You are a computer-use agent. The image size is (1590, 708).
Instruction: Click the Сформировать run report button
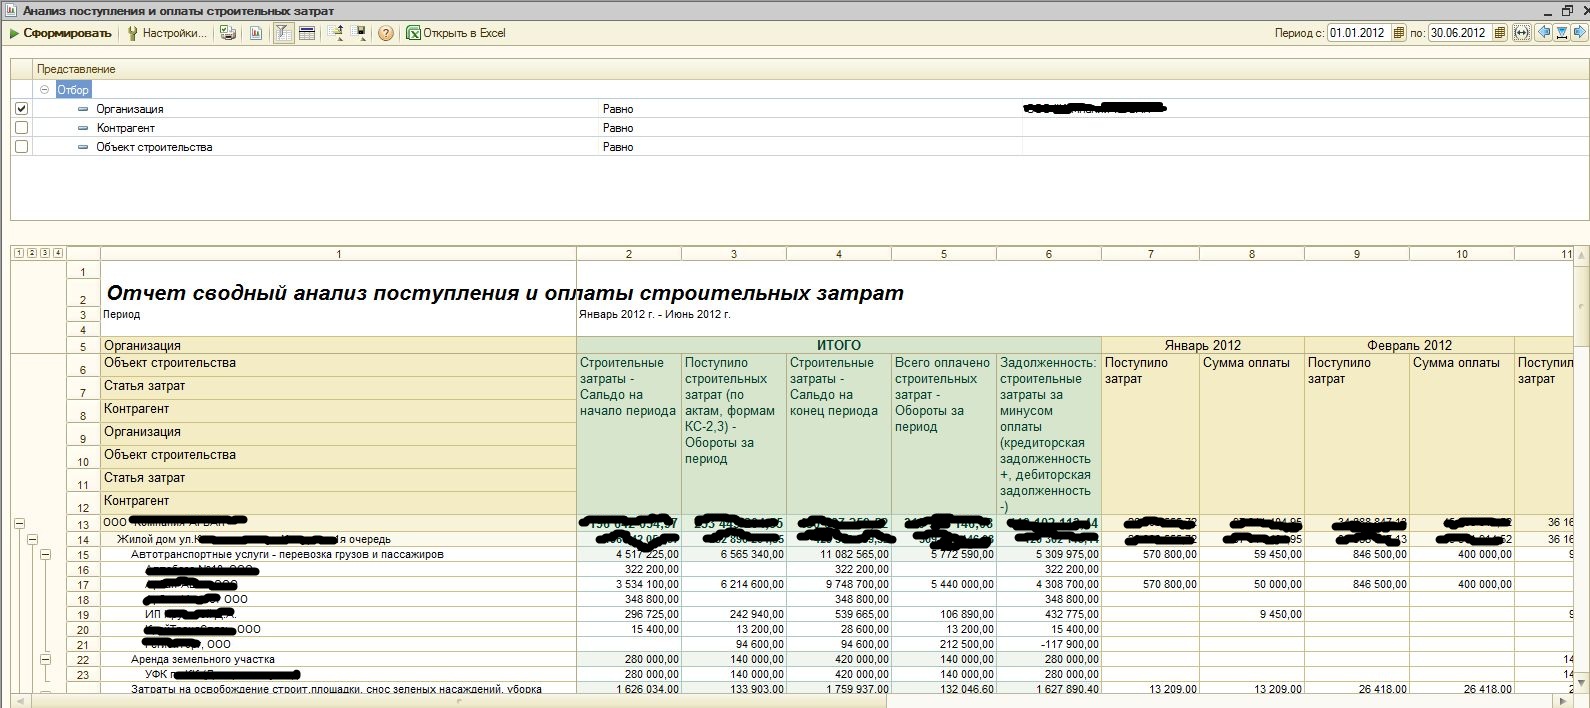click(60, 33)
